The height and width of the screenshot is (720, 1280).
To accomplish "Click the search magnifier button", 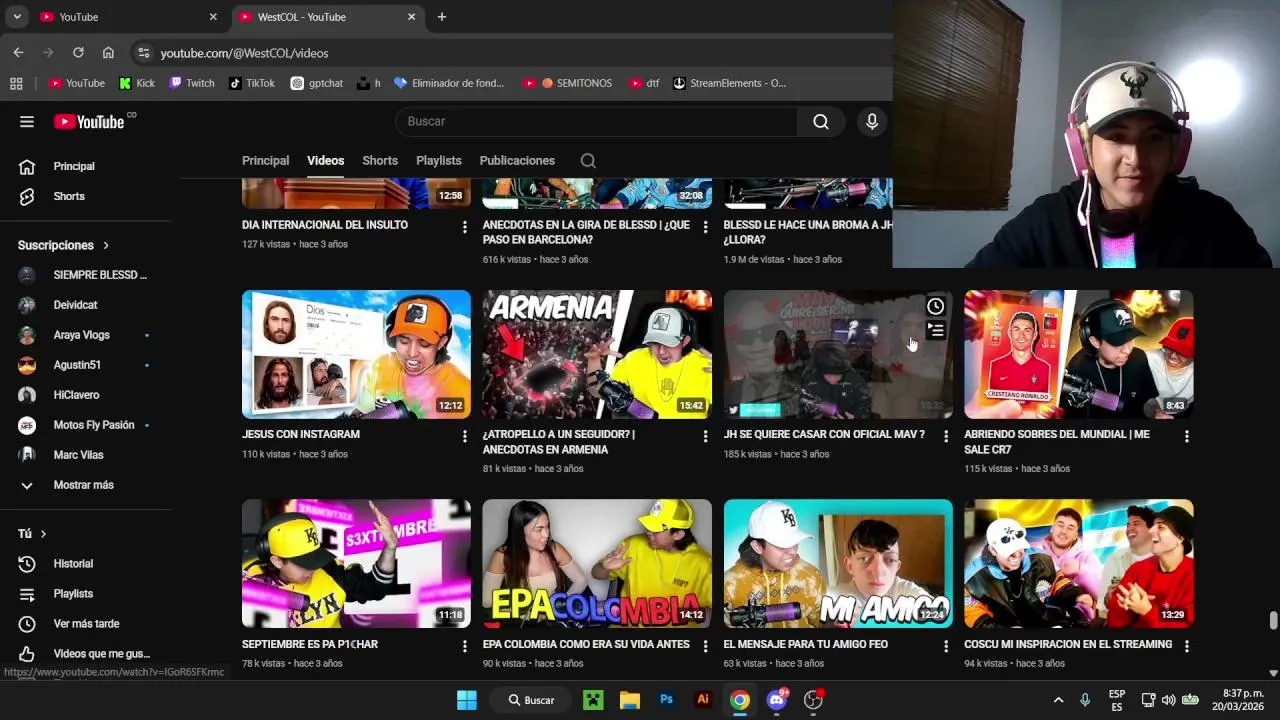I will (821, 122).
